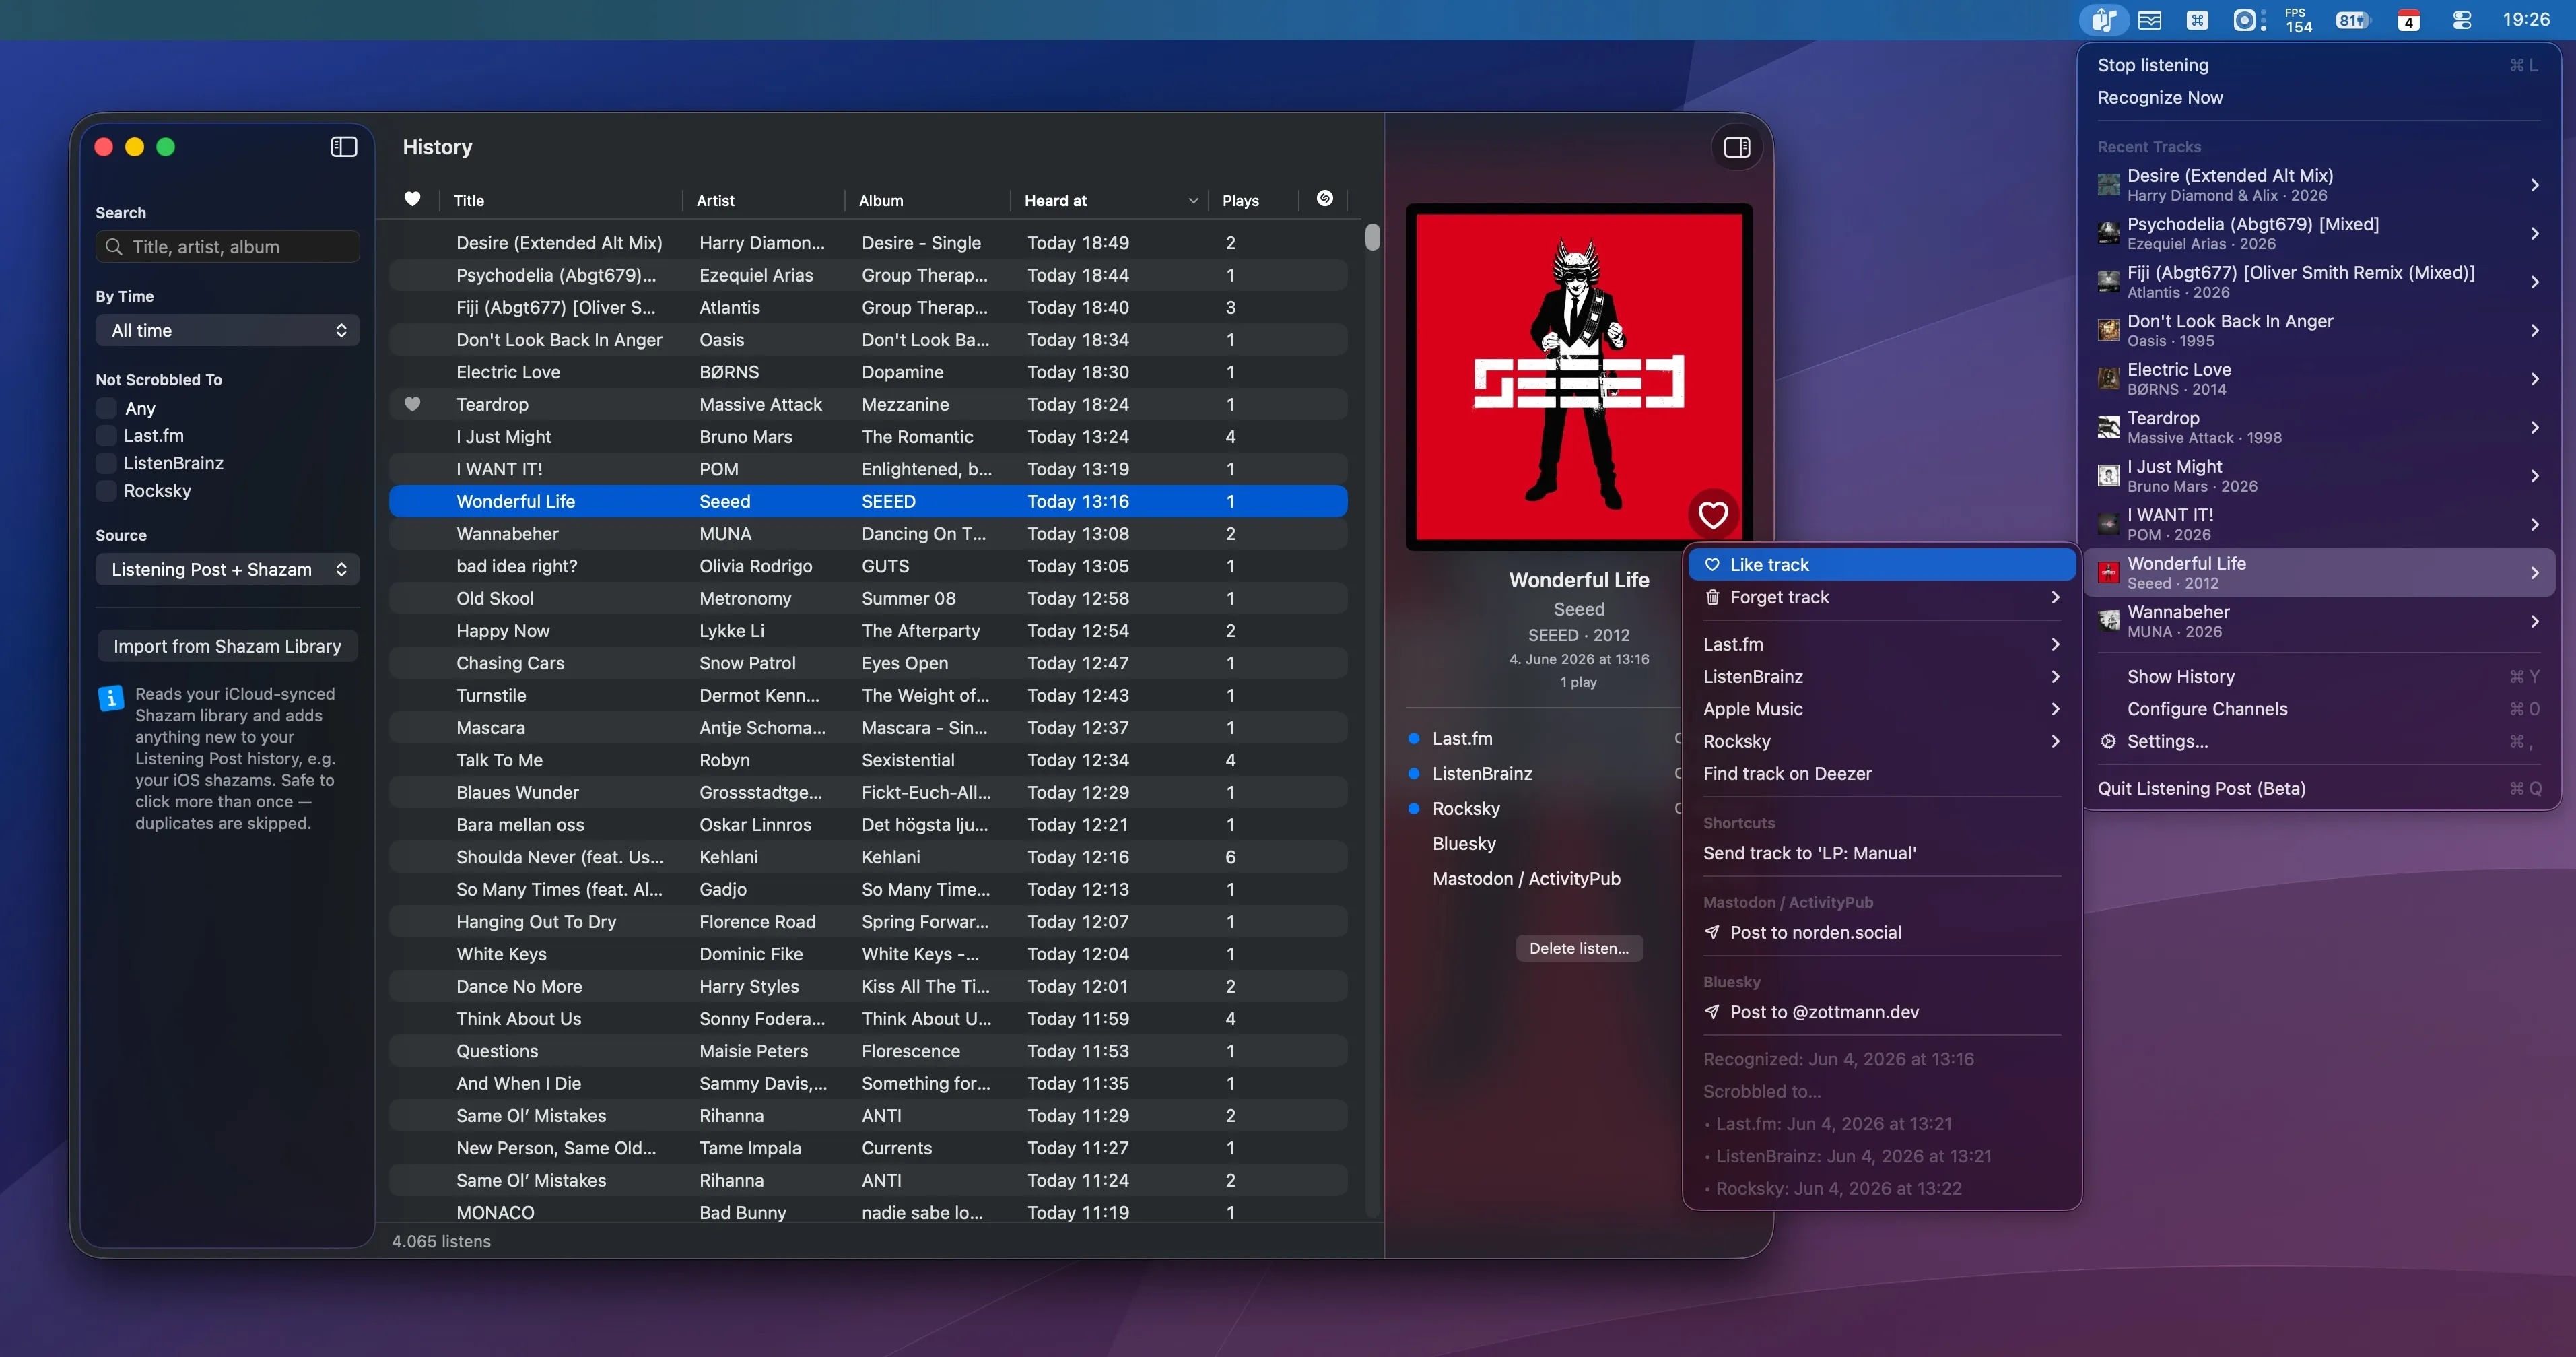Viewport: 2576px width, 1357px height.
Task: Click the Delete listen… button
Action: click(1579, 948)
